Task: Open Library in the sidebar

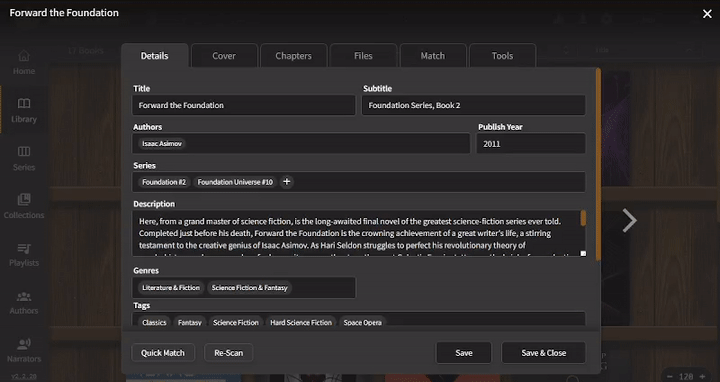Action: click(x=24, y=111)
